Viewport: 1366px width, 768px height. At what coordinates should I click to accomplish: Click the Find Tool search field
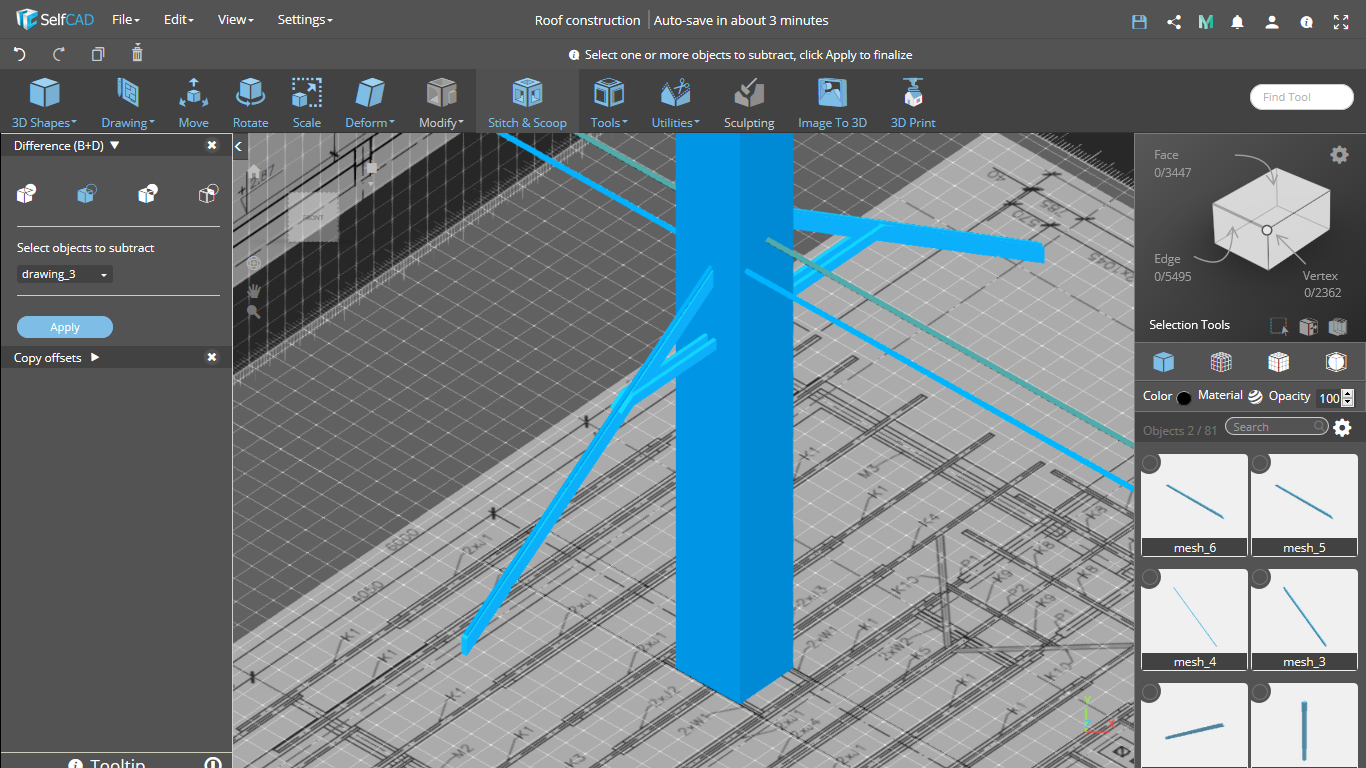click(x=1301, y=97)
